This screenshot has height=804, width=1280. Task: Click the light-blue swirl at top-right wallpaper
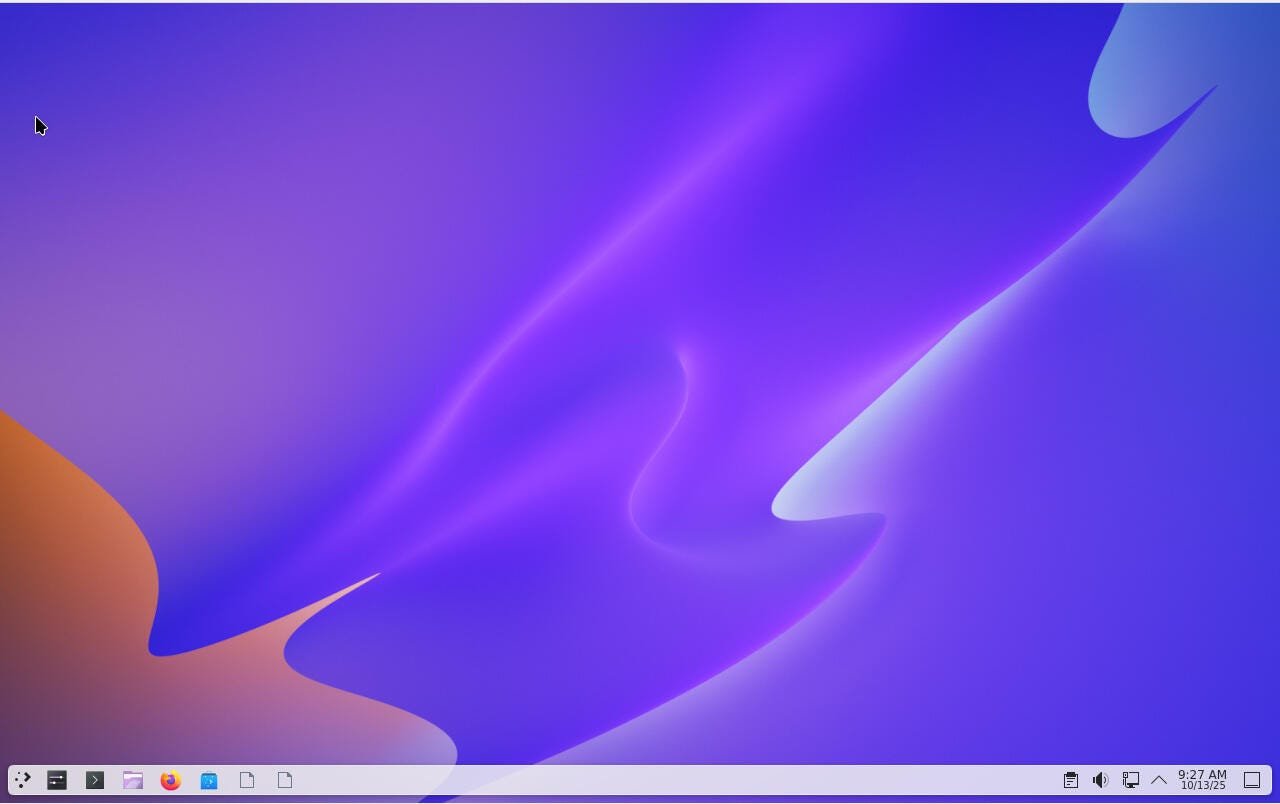pyautogui.click(x=1130, y=90)
